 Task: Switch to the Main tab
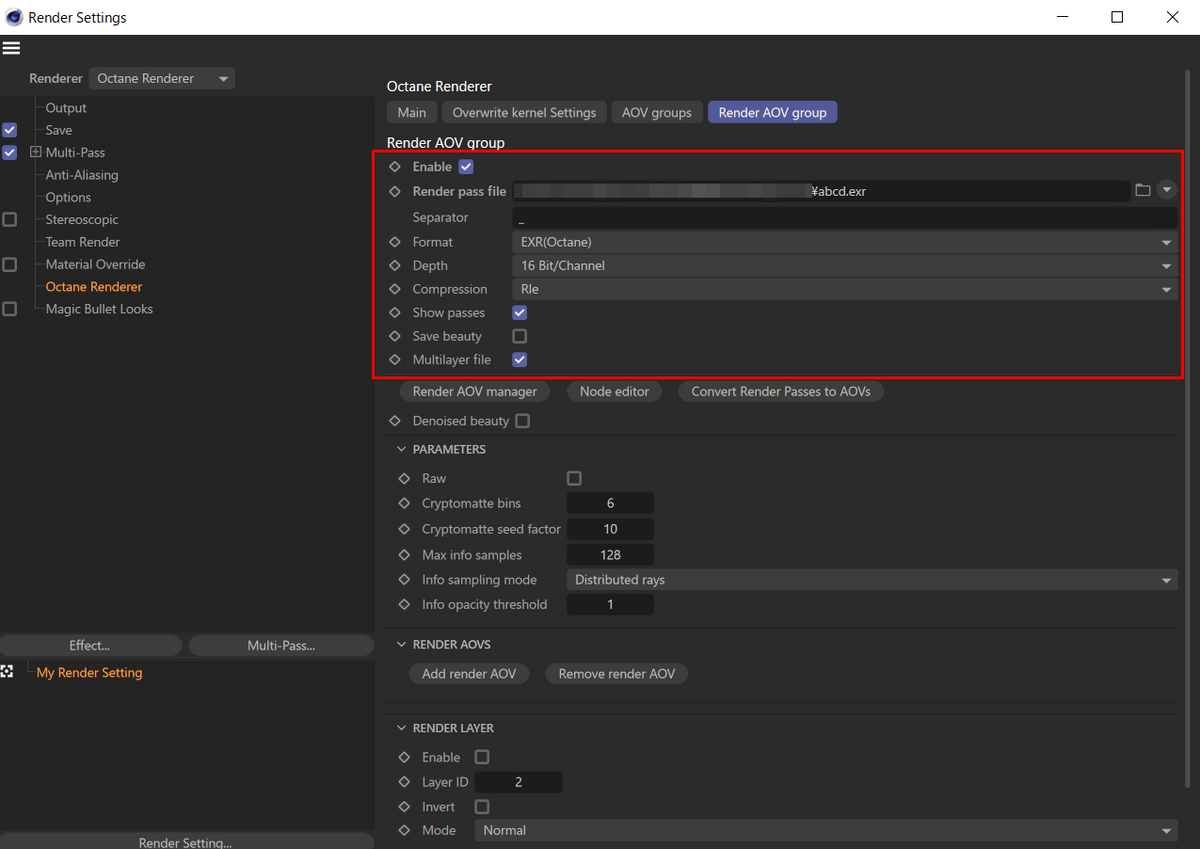click(411, 112)
